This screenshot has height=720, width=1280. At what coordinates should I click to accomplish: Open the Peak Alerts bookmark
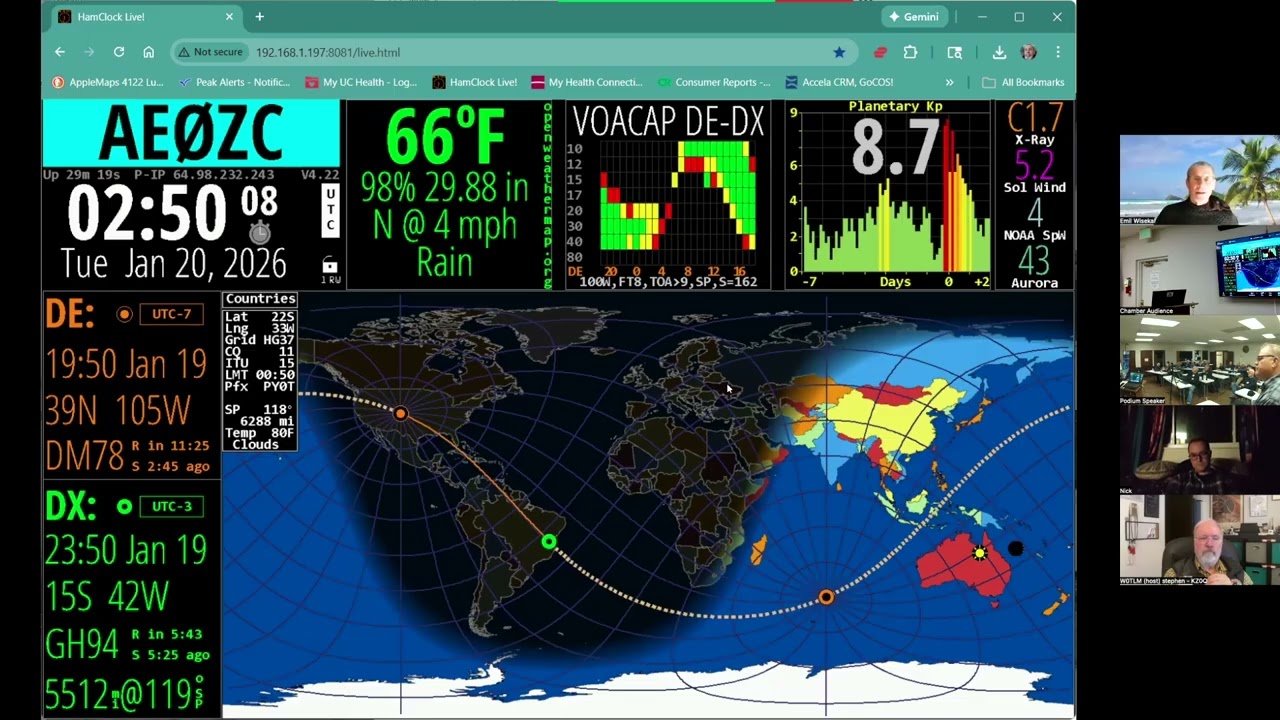click(x=234, y=82)
